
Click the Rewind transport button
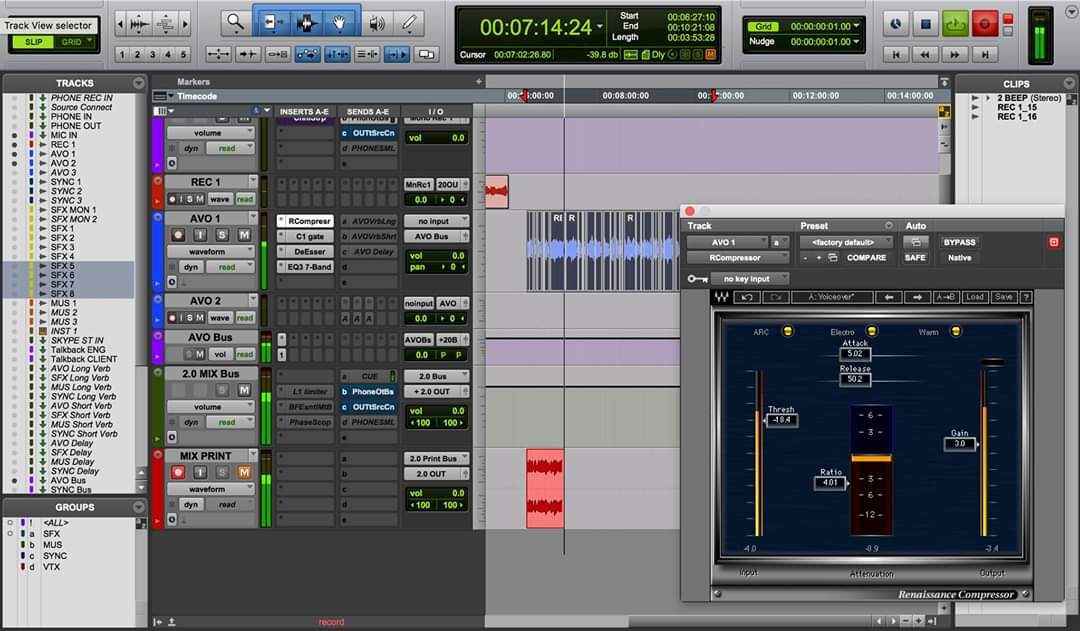pyautogui.click(x=925, y=54)
